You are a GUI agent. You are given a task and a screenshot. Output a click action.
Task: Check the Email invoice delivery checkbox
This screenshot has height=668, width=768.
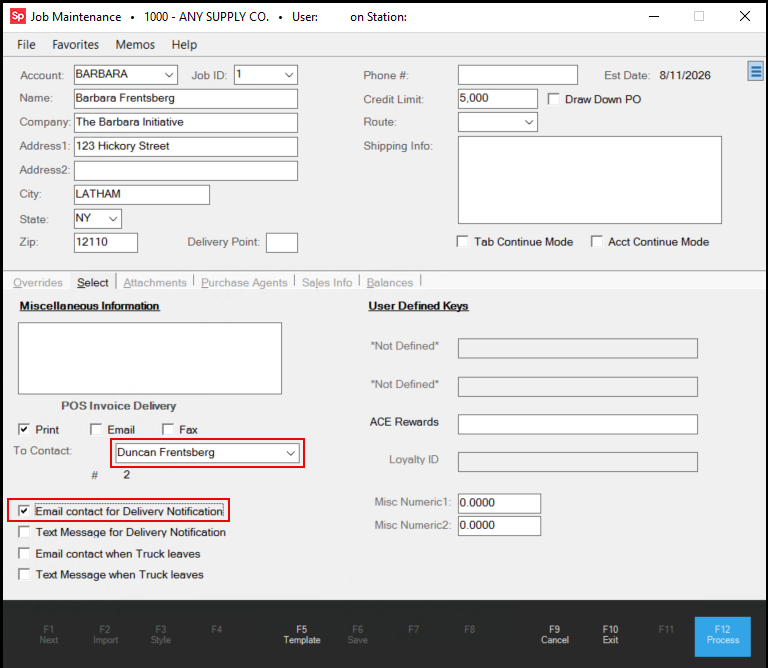(x=96, y=429)
